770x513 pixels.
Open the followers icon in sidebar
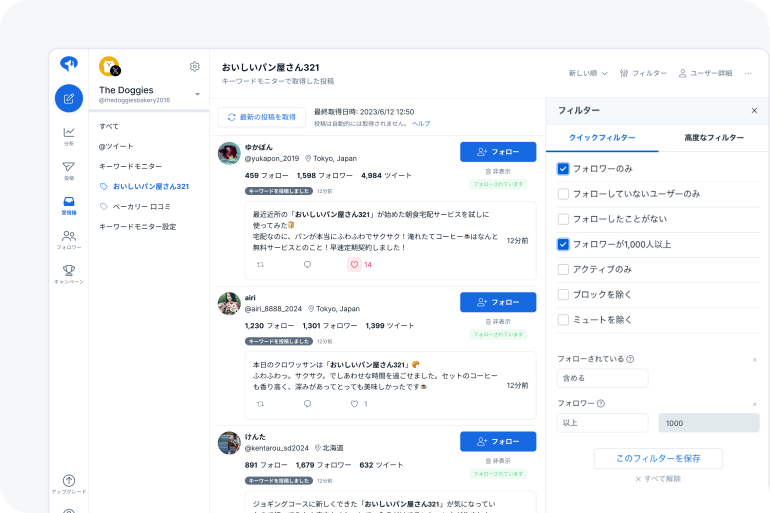pos(69,236)
